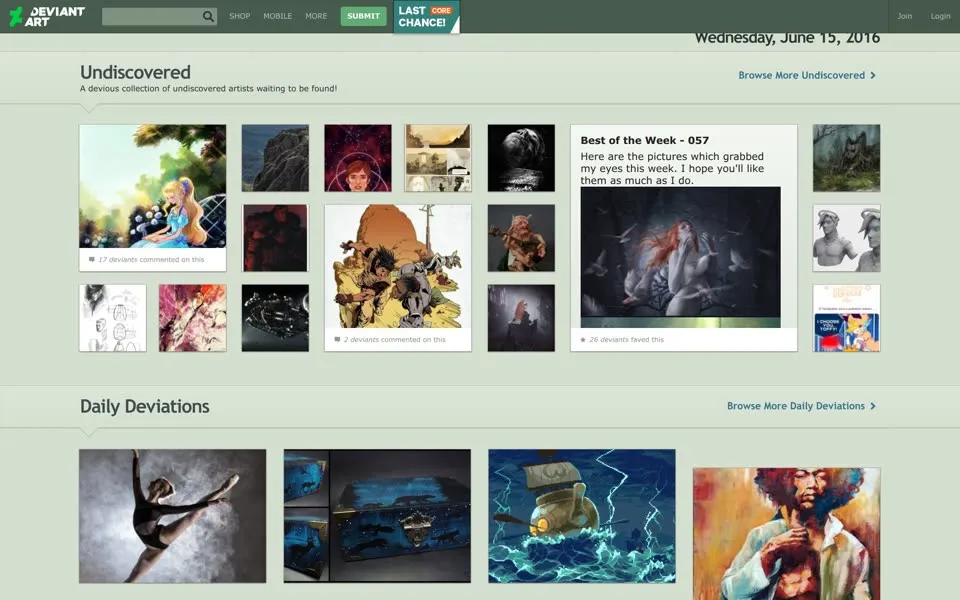This screenshot has width=960, height=600.
Task: Open the warrior and robot comic artwork
Action: pyautogui.click(x=398, y=266)
